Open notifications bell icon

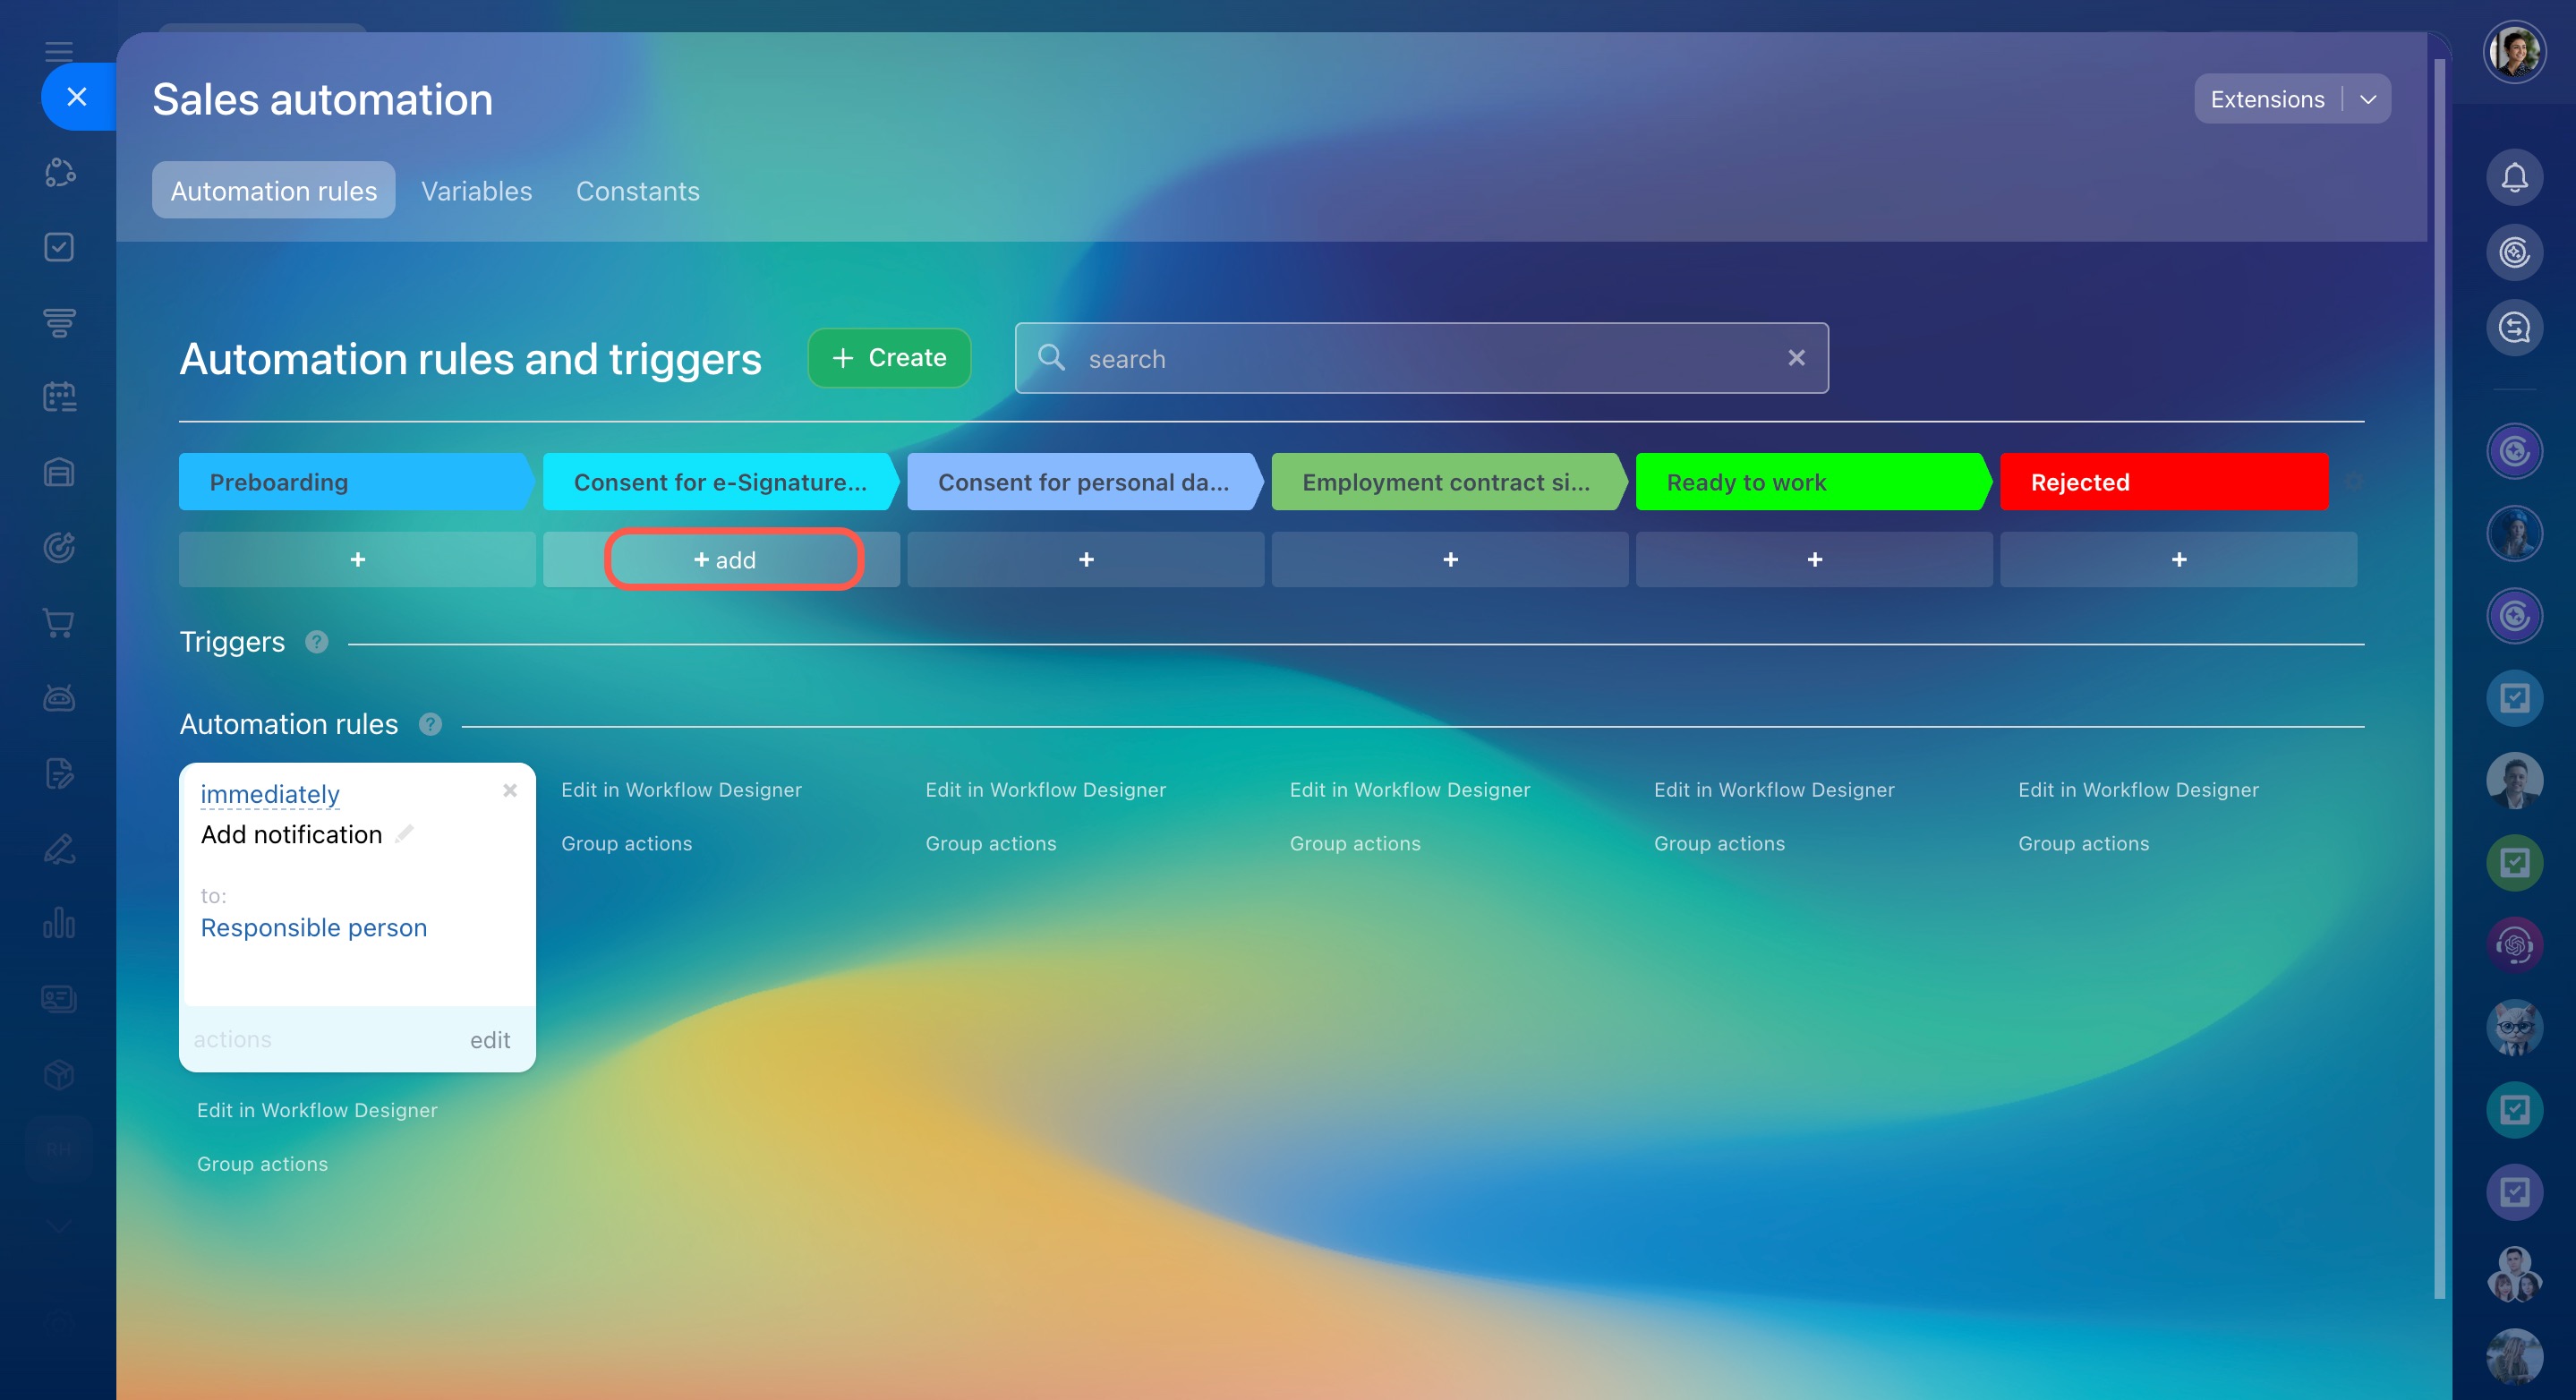click(2514, 178)
